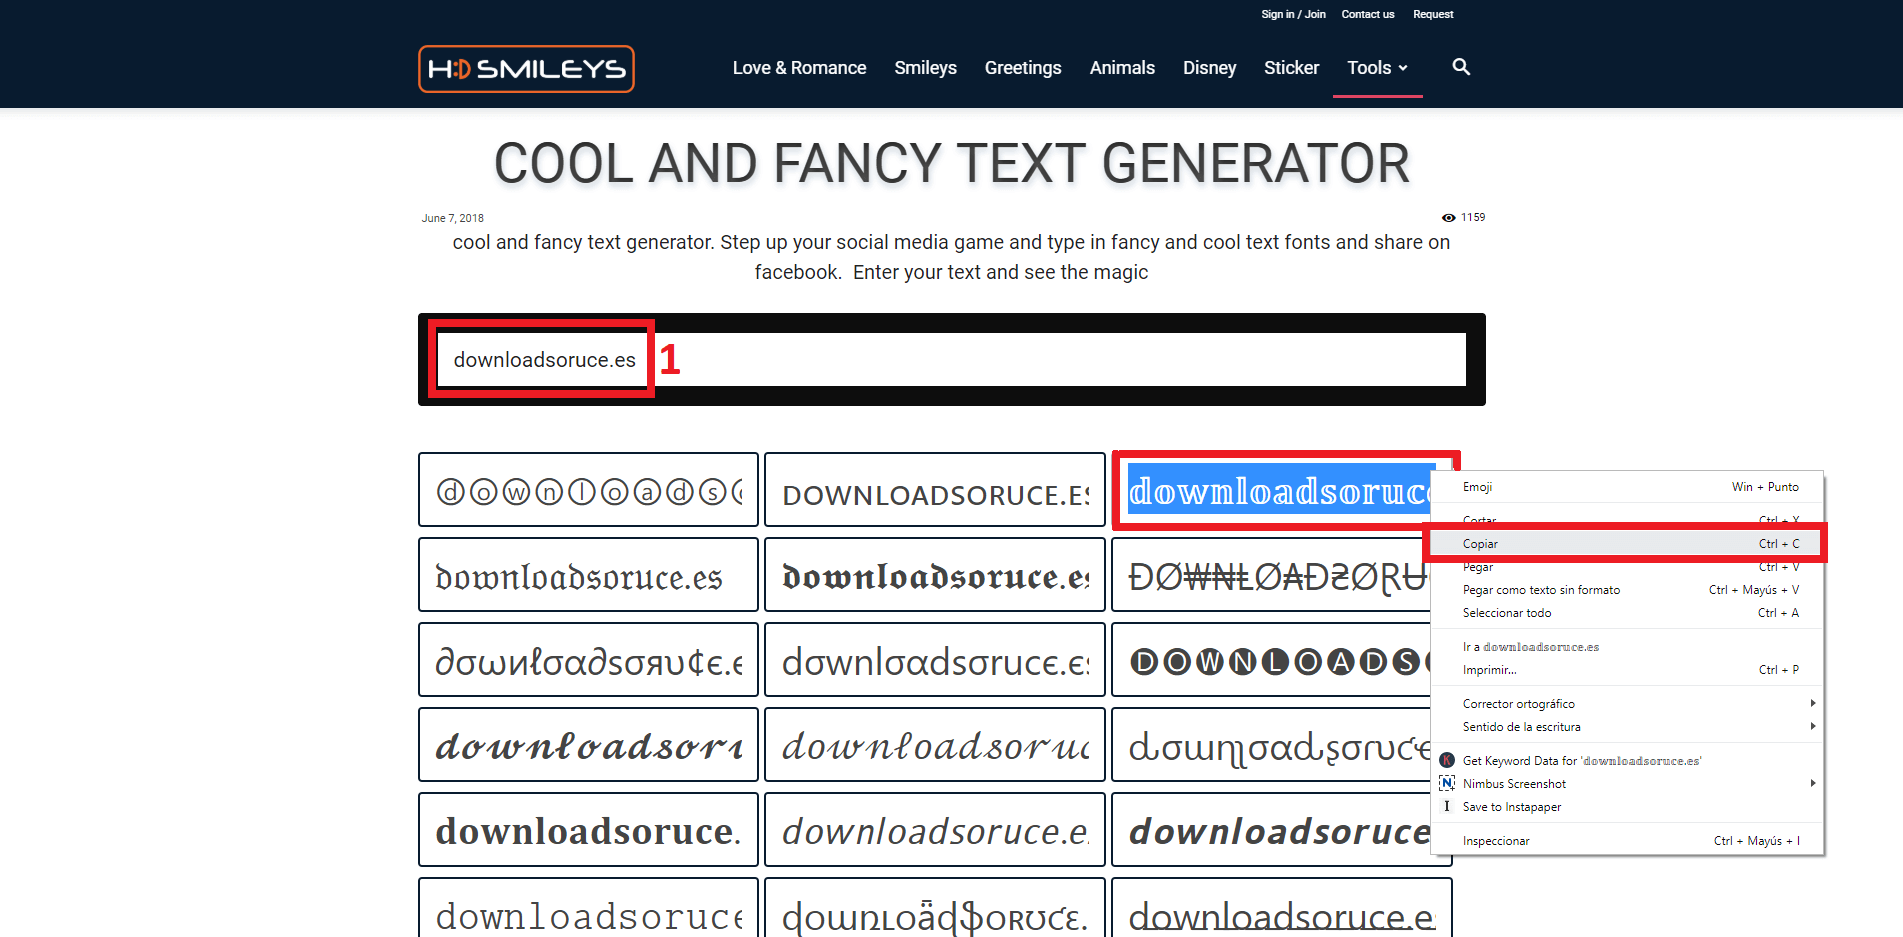This screenshot has width=1903, height=937.
Task: Expand the Tools dropdown menu
Action: 1377,68
